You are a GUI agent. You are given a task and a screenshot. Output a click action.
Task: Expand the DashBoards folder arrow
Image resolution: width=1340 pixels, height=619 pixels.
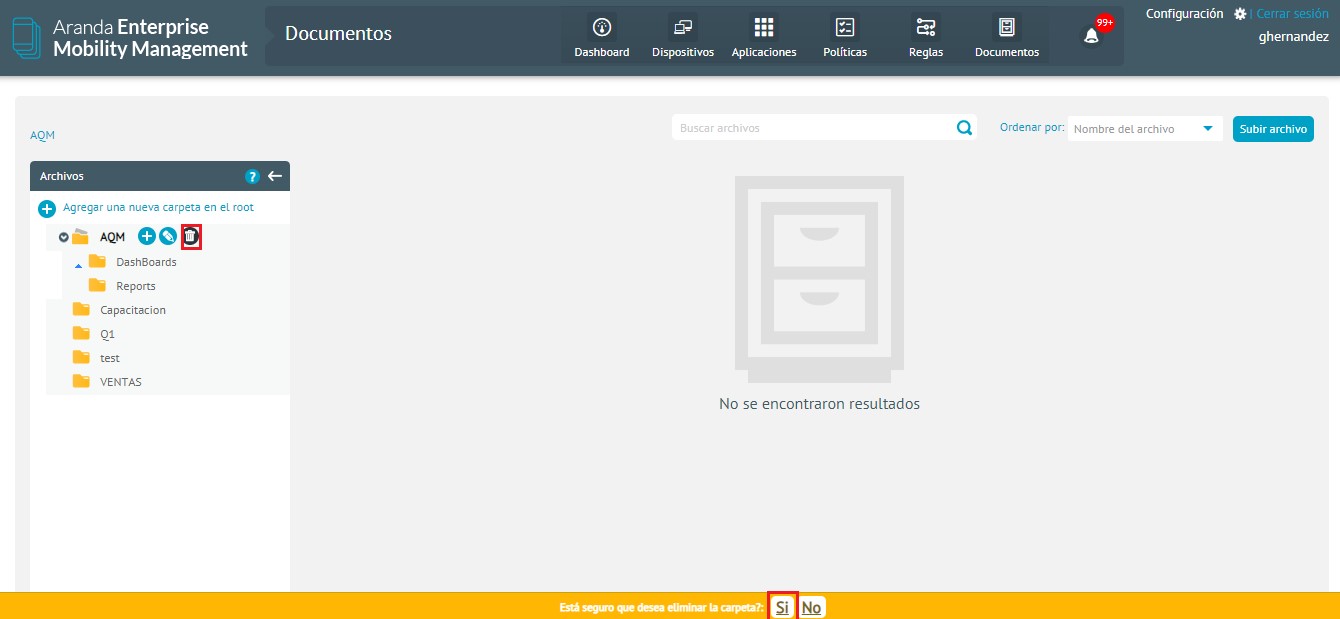click(79, 264)
